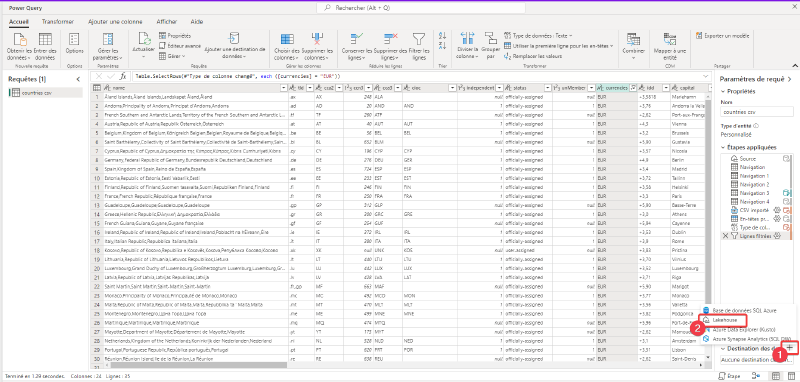Open Ajouter une destination de données
This screenshot has height=382, width=800.
[x=235, y=46]
